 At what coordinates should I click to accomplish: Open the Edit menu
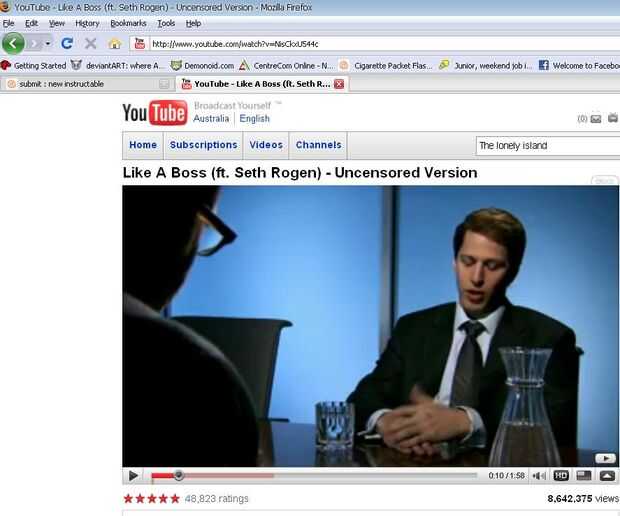coord(31,23)
